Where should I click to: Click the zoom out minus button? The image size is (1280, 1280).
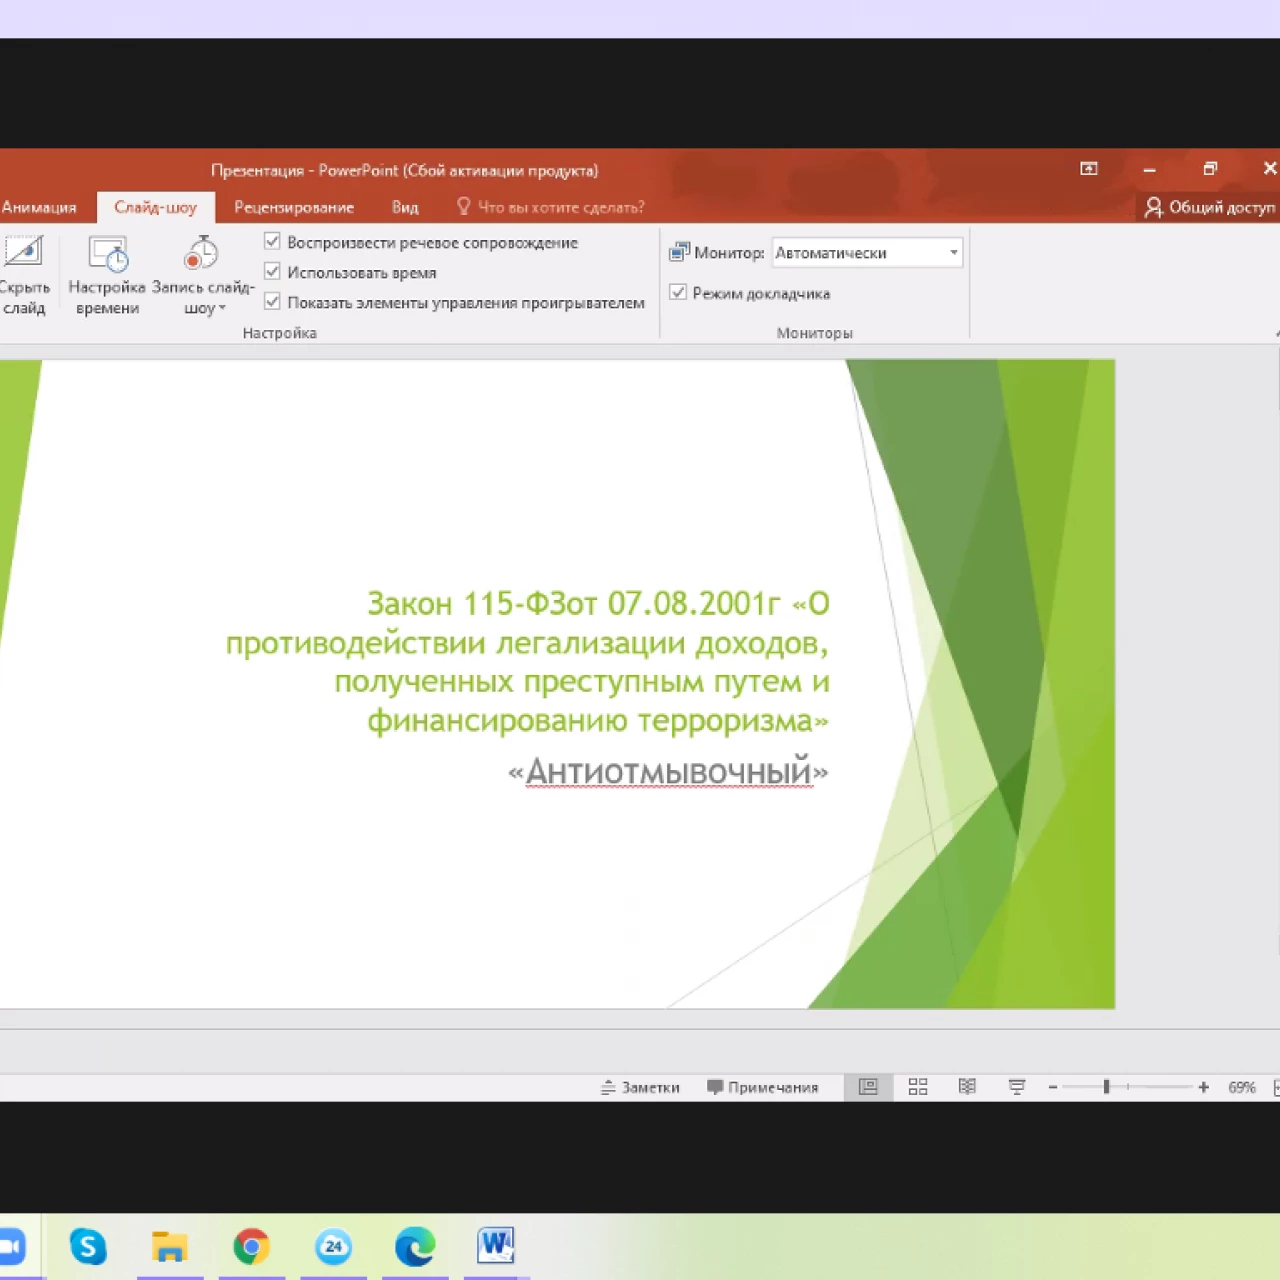pos(1053,1087)
